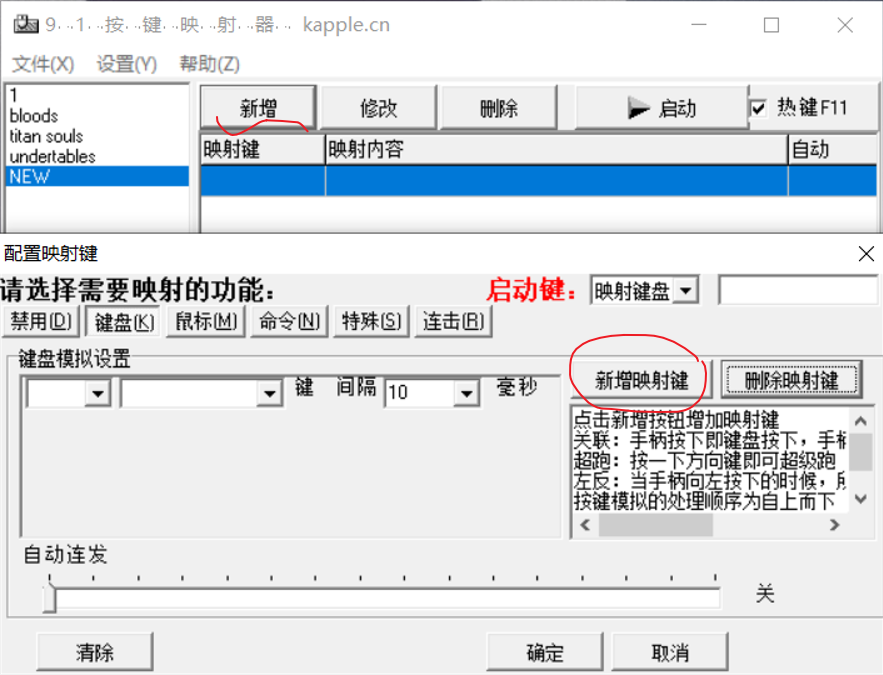
Task: Click the 自动 column header
Action: tap(832, 149)
